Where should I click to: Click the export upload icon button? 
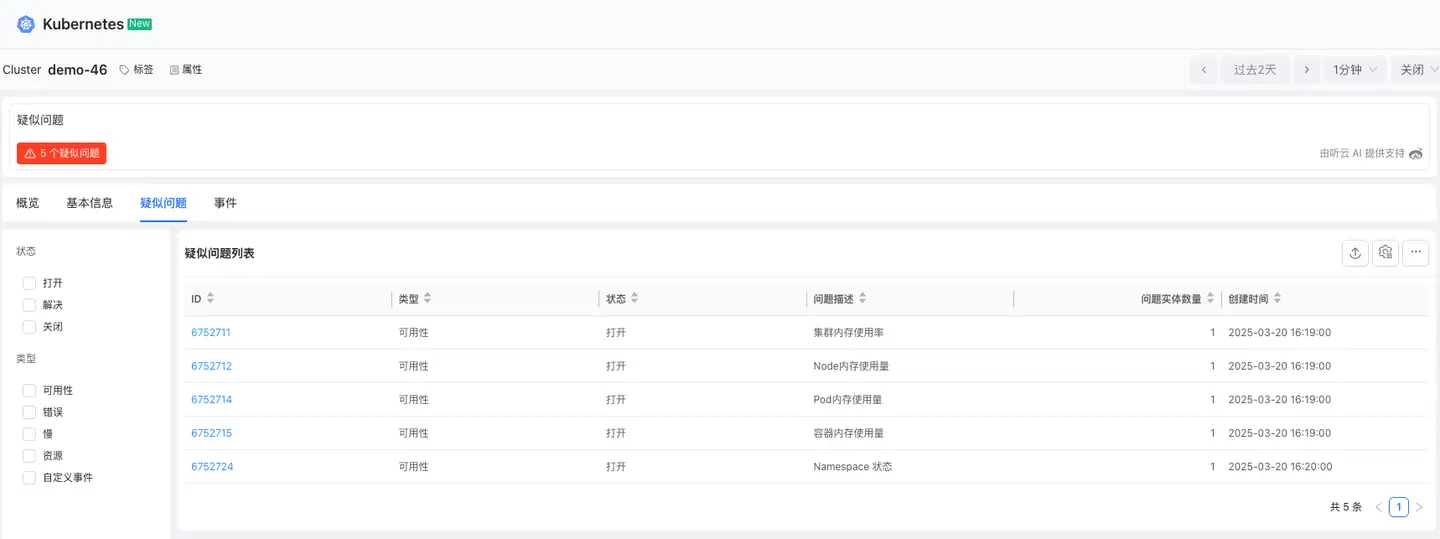[1355, 253]
